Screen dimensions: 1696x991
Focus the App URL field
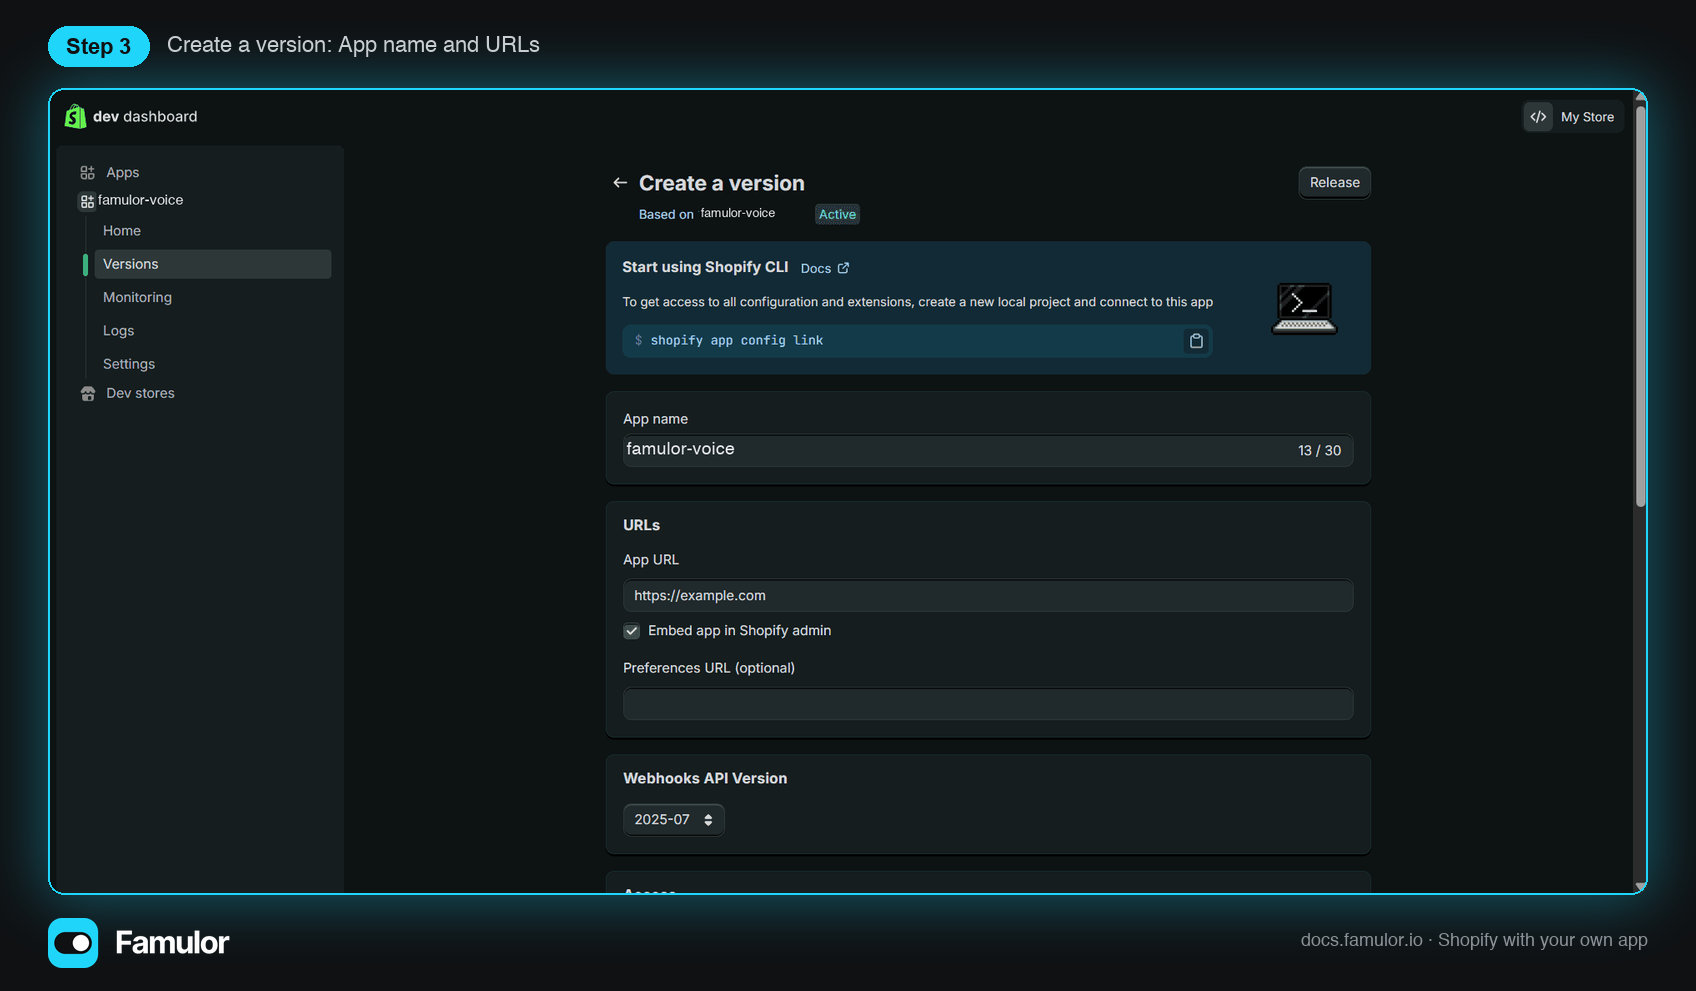988,596
